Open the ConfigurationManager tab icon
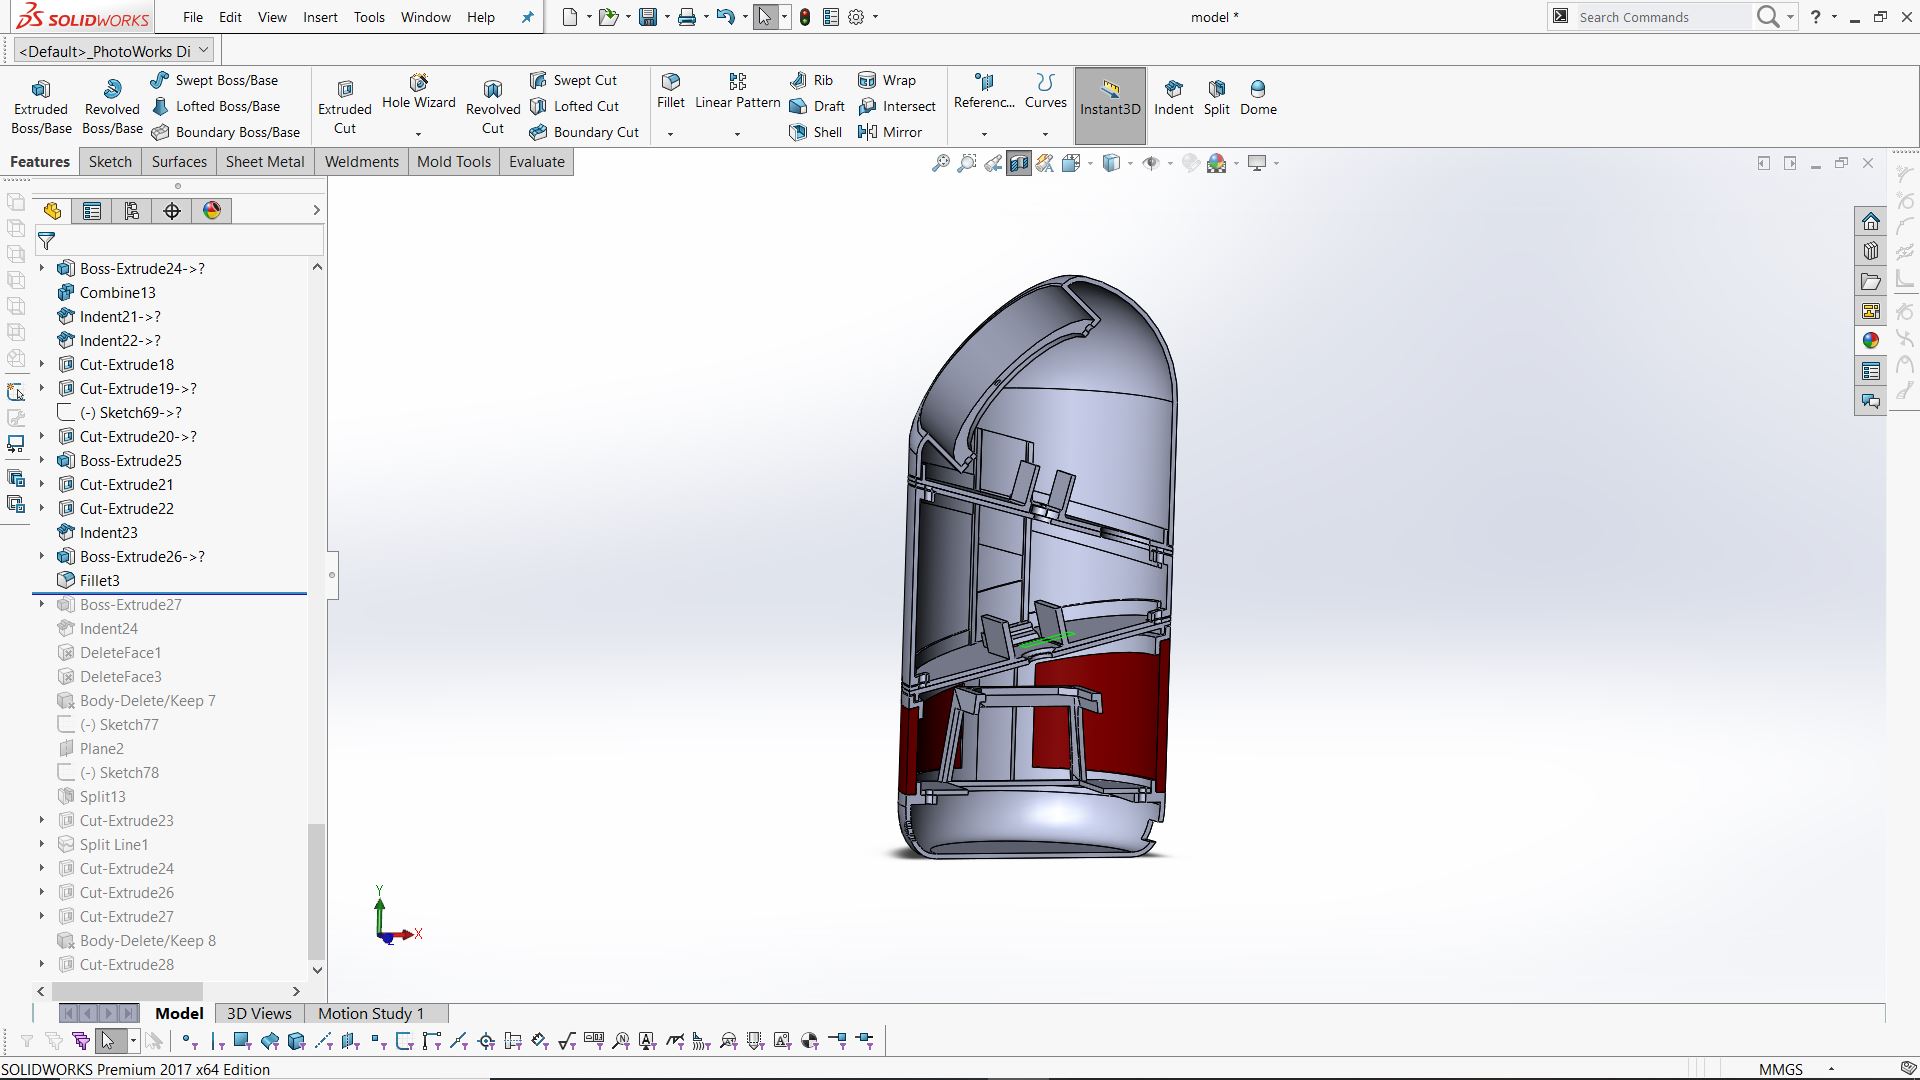The height and width of the screenshot is (1080, 1920). point(132,211)
